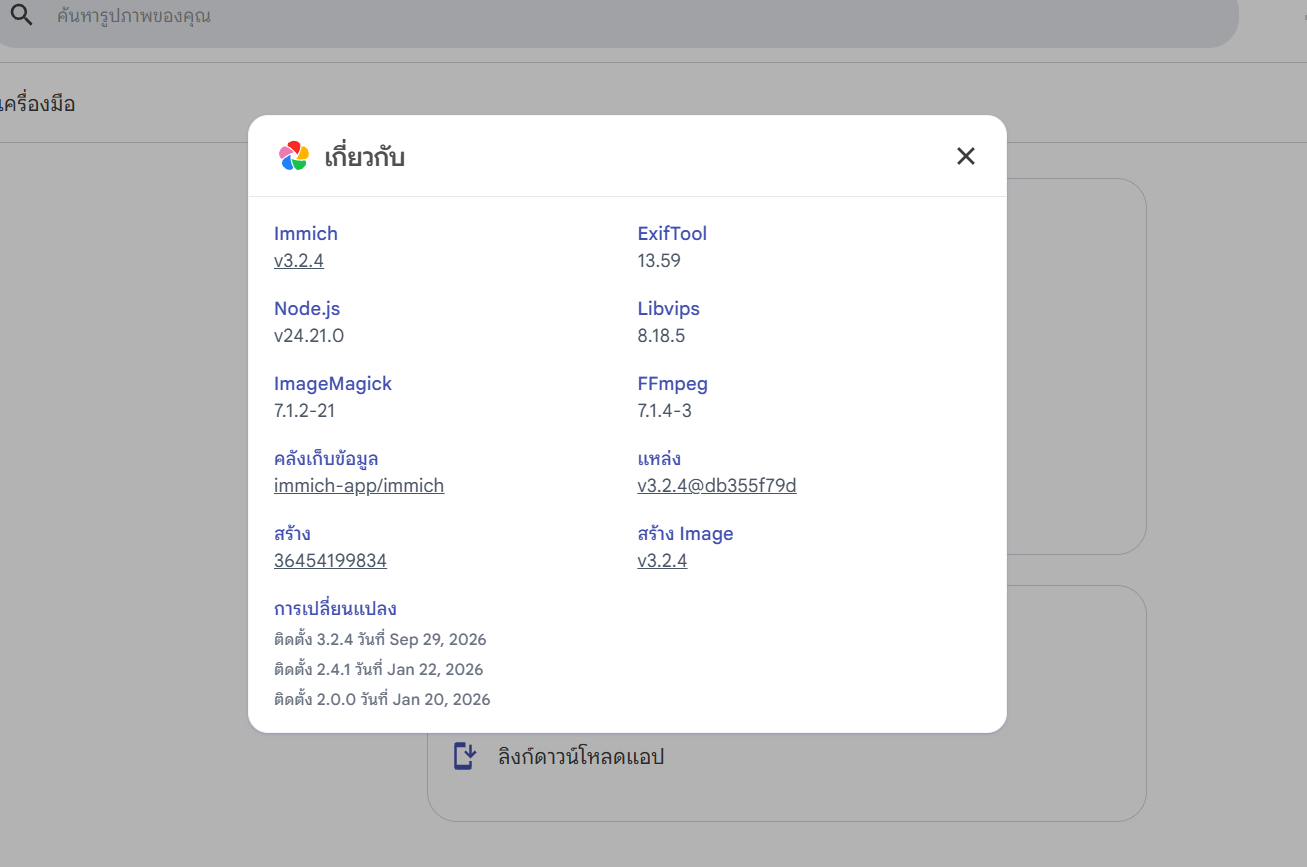
Task: Open the v3.2.4 link under สร้าง Image
Action: pos(662,561)
